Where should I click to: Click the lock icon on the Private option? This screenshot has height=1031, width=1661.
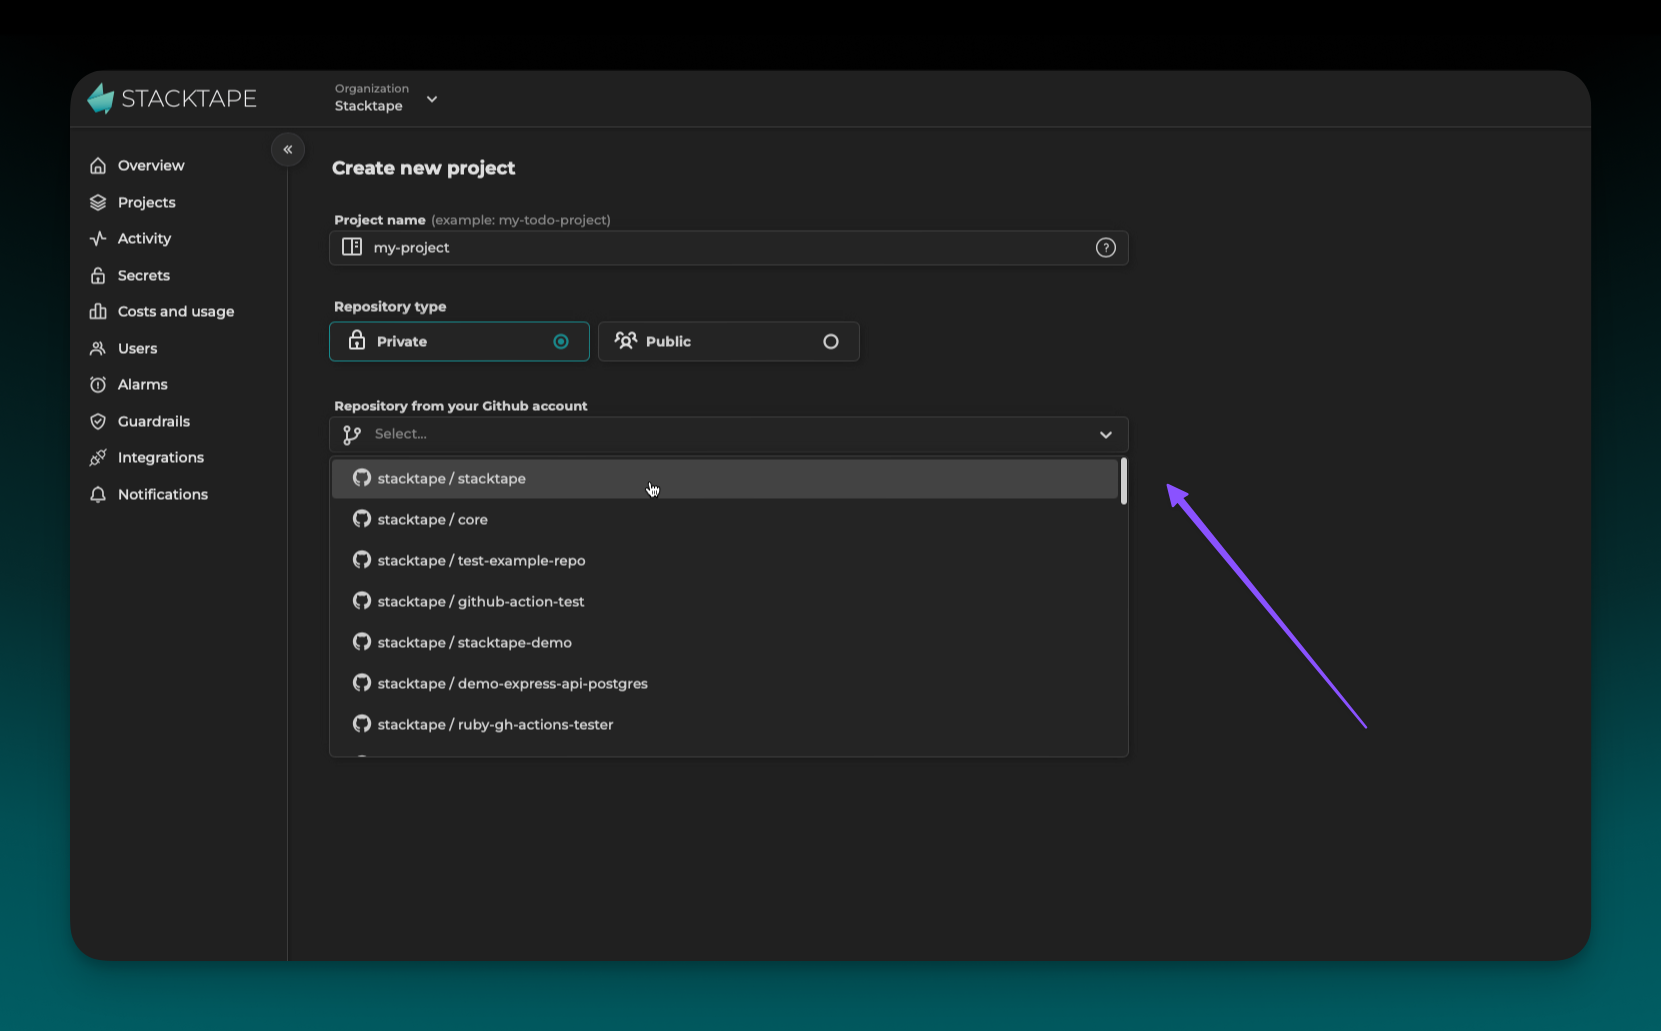(x=357, y=341)
